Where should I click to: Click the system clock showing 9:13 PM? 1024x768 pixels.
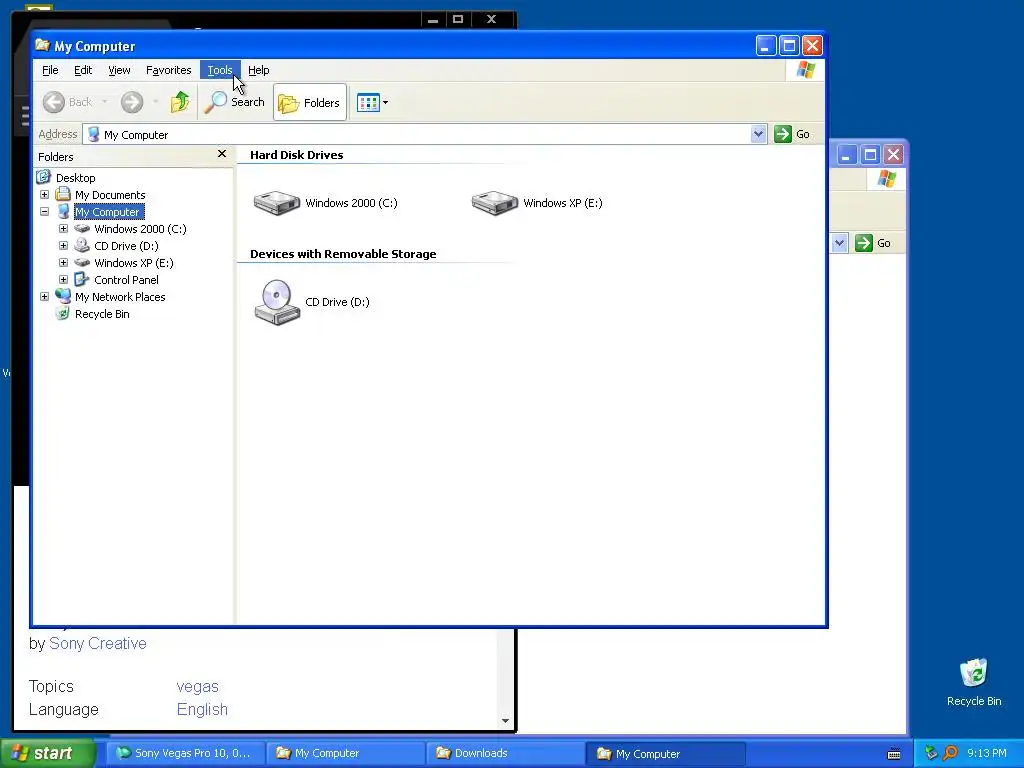[x=987, y=753]
